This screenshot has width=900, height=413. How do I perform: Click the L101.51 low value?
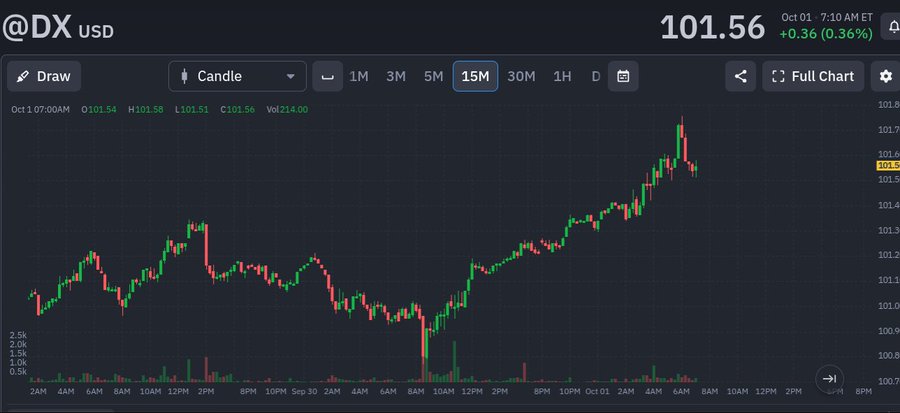pos(192,110)
